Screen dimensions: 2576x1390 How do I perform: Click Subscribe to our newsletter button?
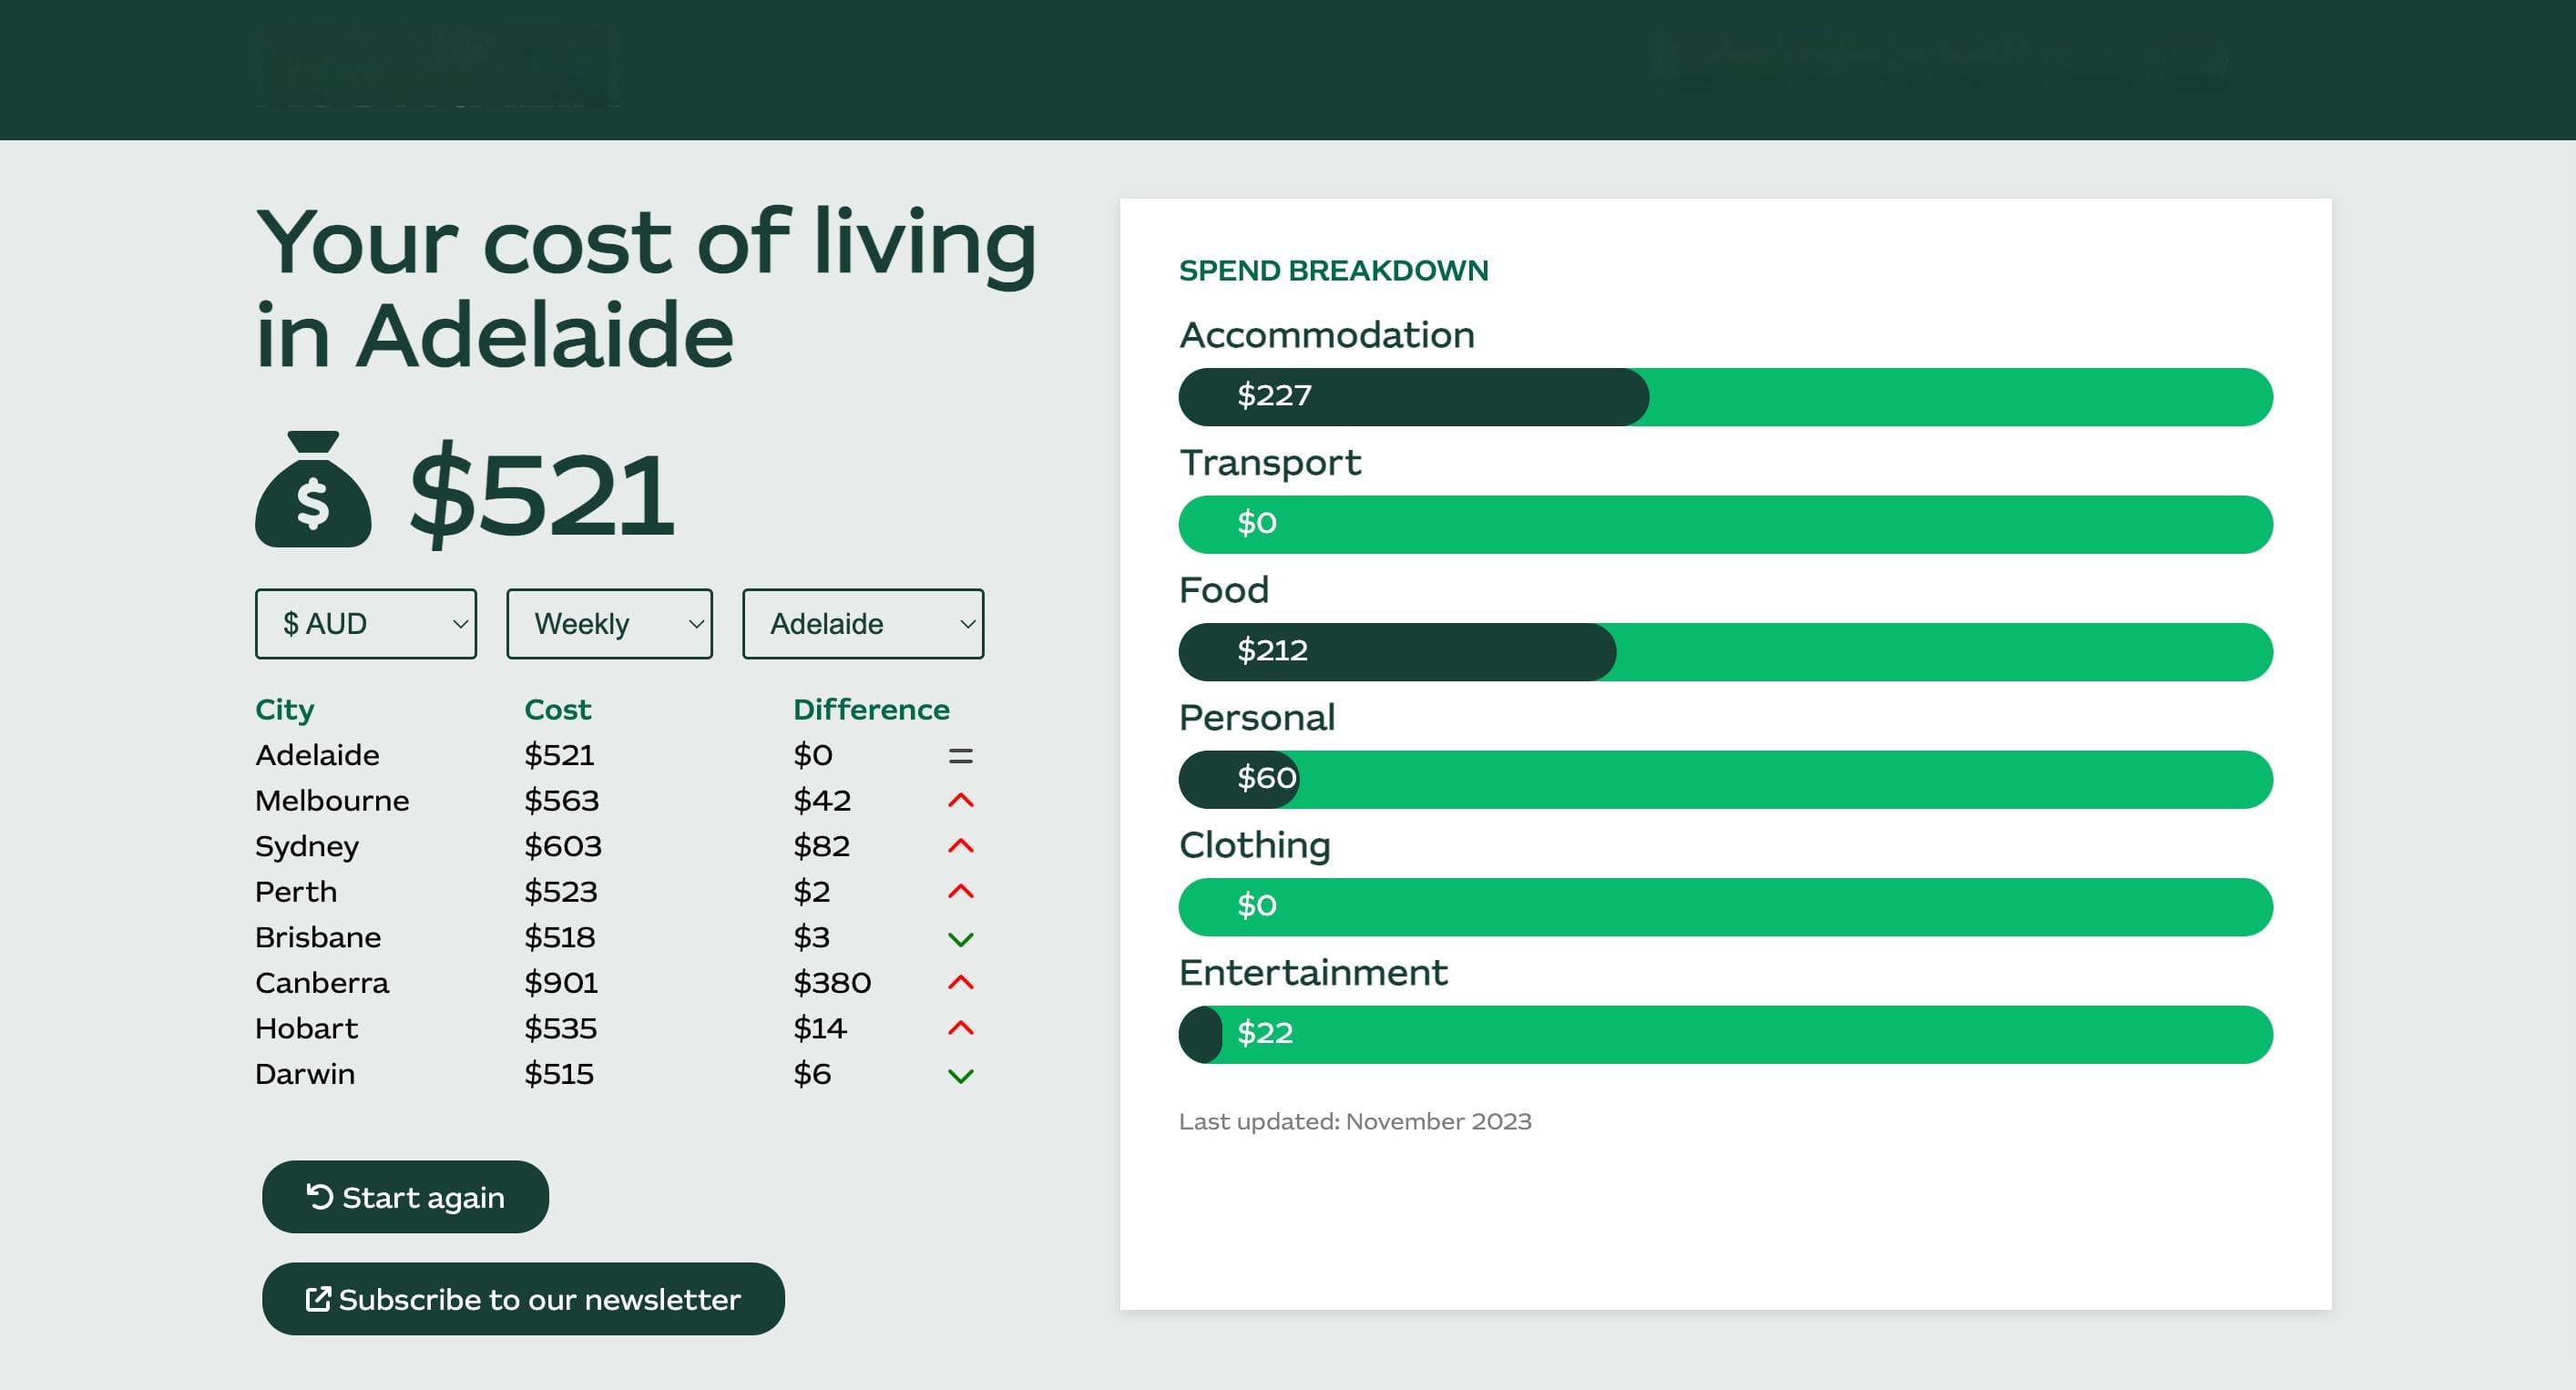tap(523, 1299)
